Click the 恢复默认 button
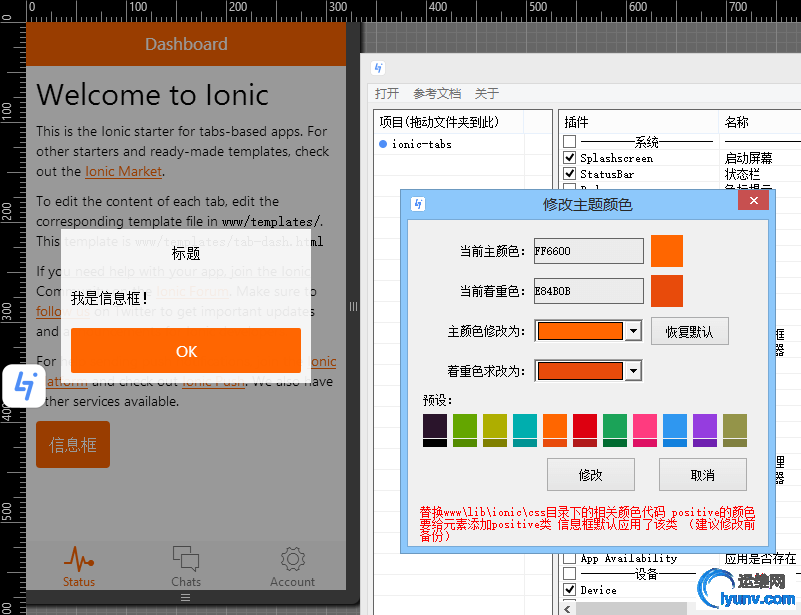This screenshot has height=615, width=801. 690,332
